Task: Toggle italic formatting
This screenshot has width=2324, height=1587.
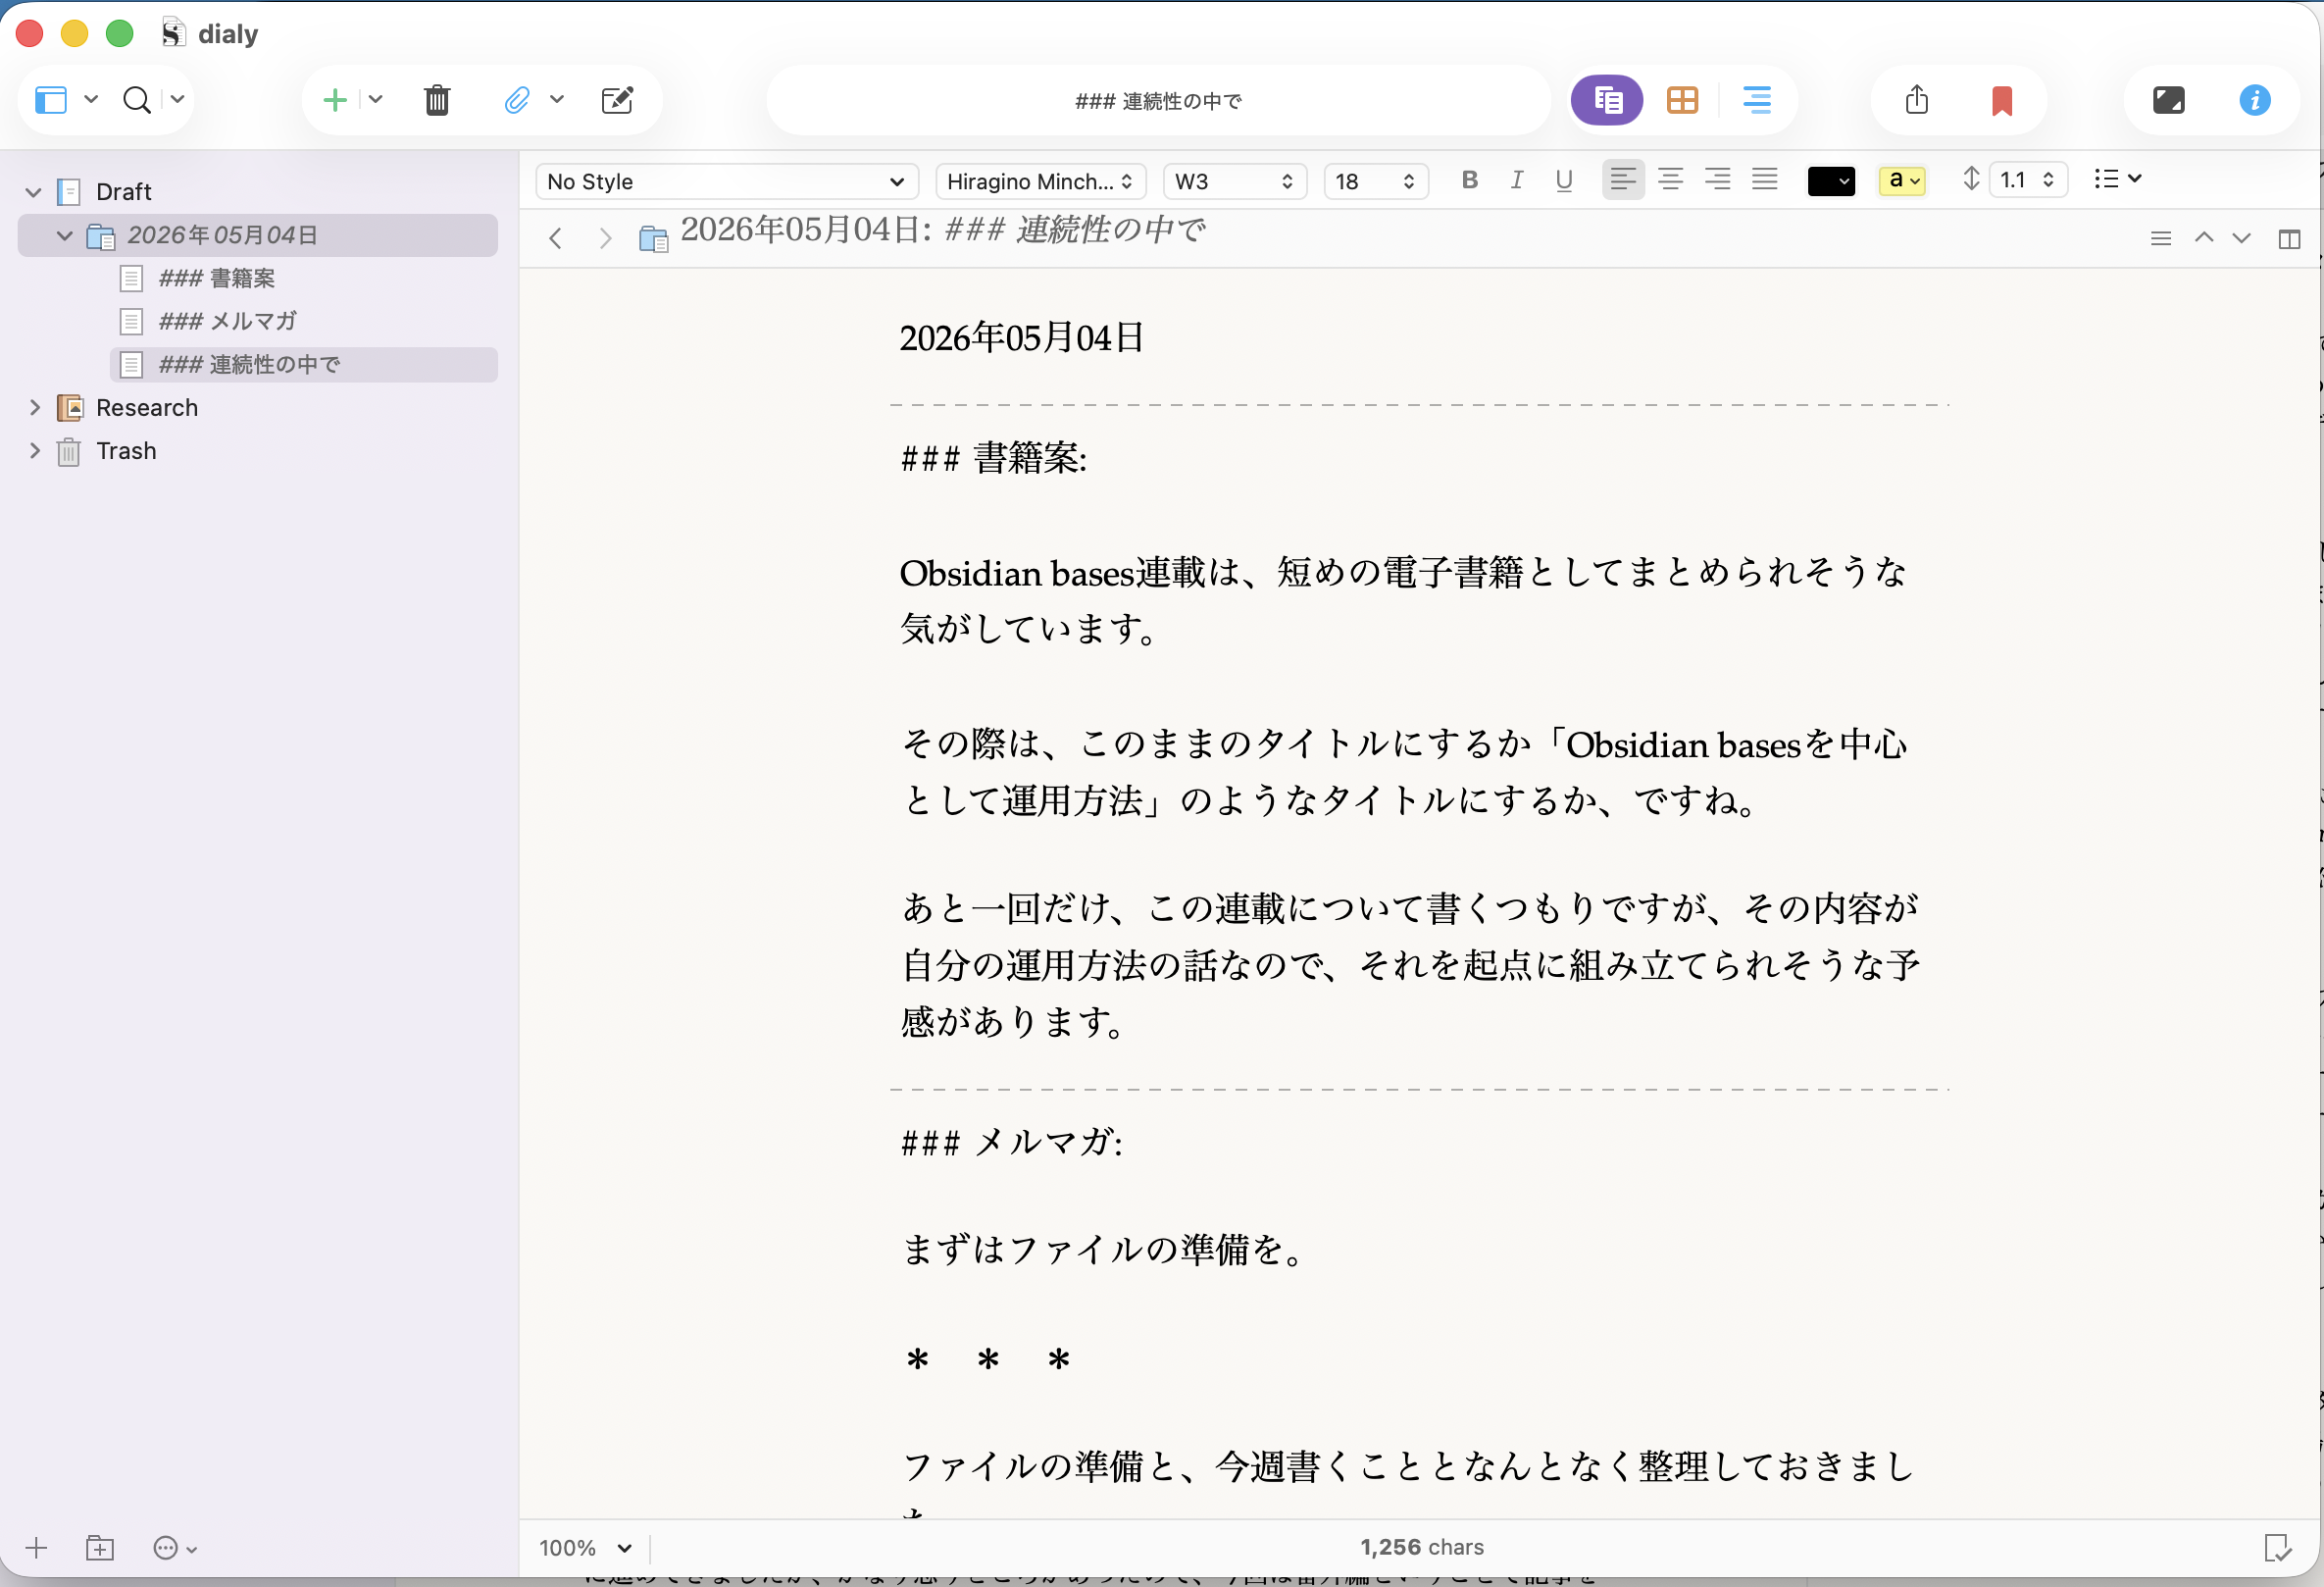Action: tap(1517, 180)
